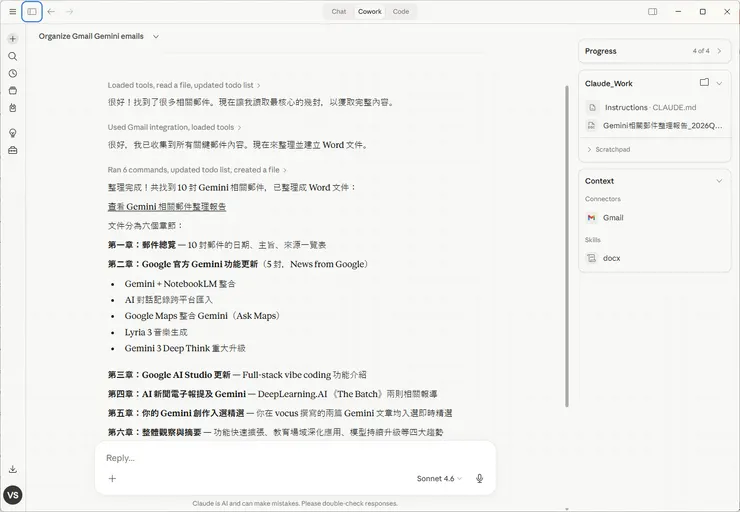Minimize the window
Viewport: 740px width, 512px height.
tap(678, 12)
